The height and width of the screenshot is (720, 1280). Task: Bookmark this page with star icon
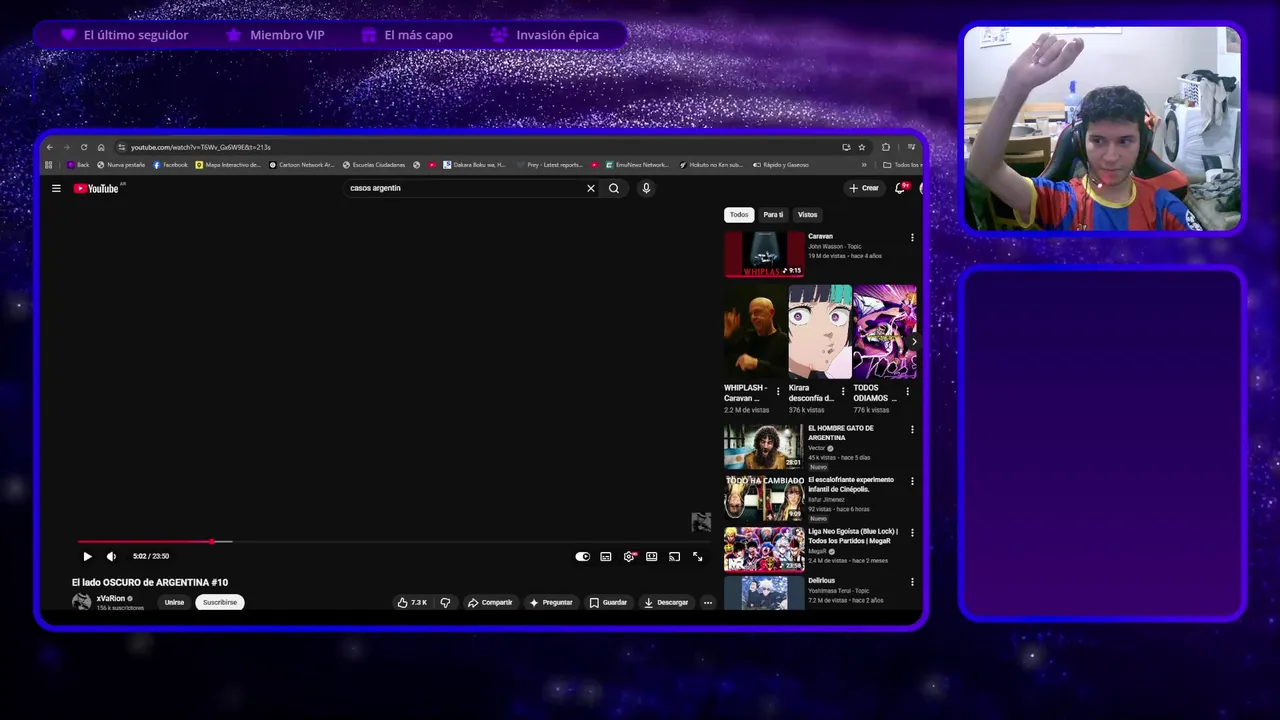862,147
